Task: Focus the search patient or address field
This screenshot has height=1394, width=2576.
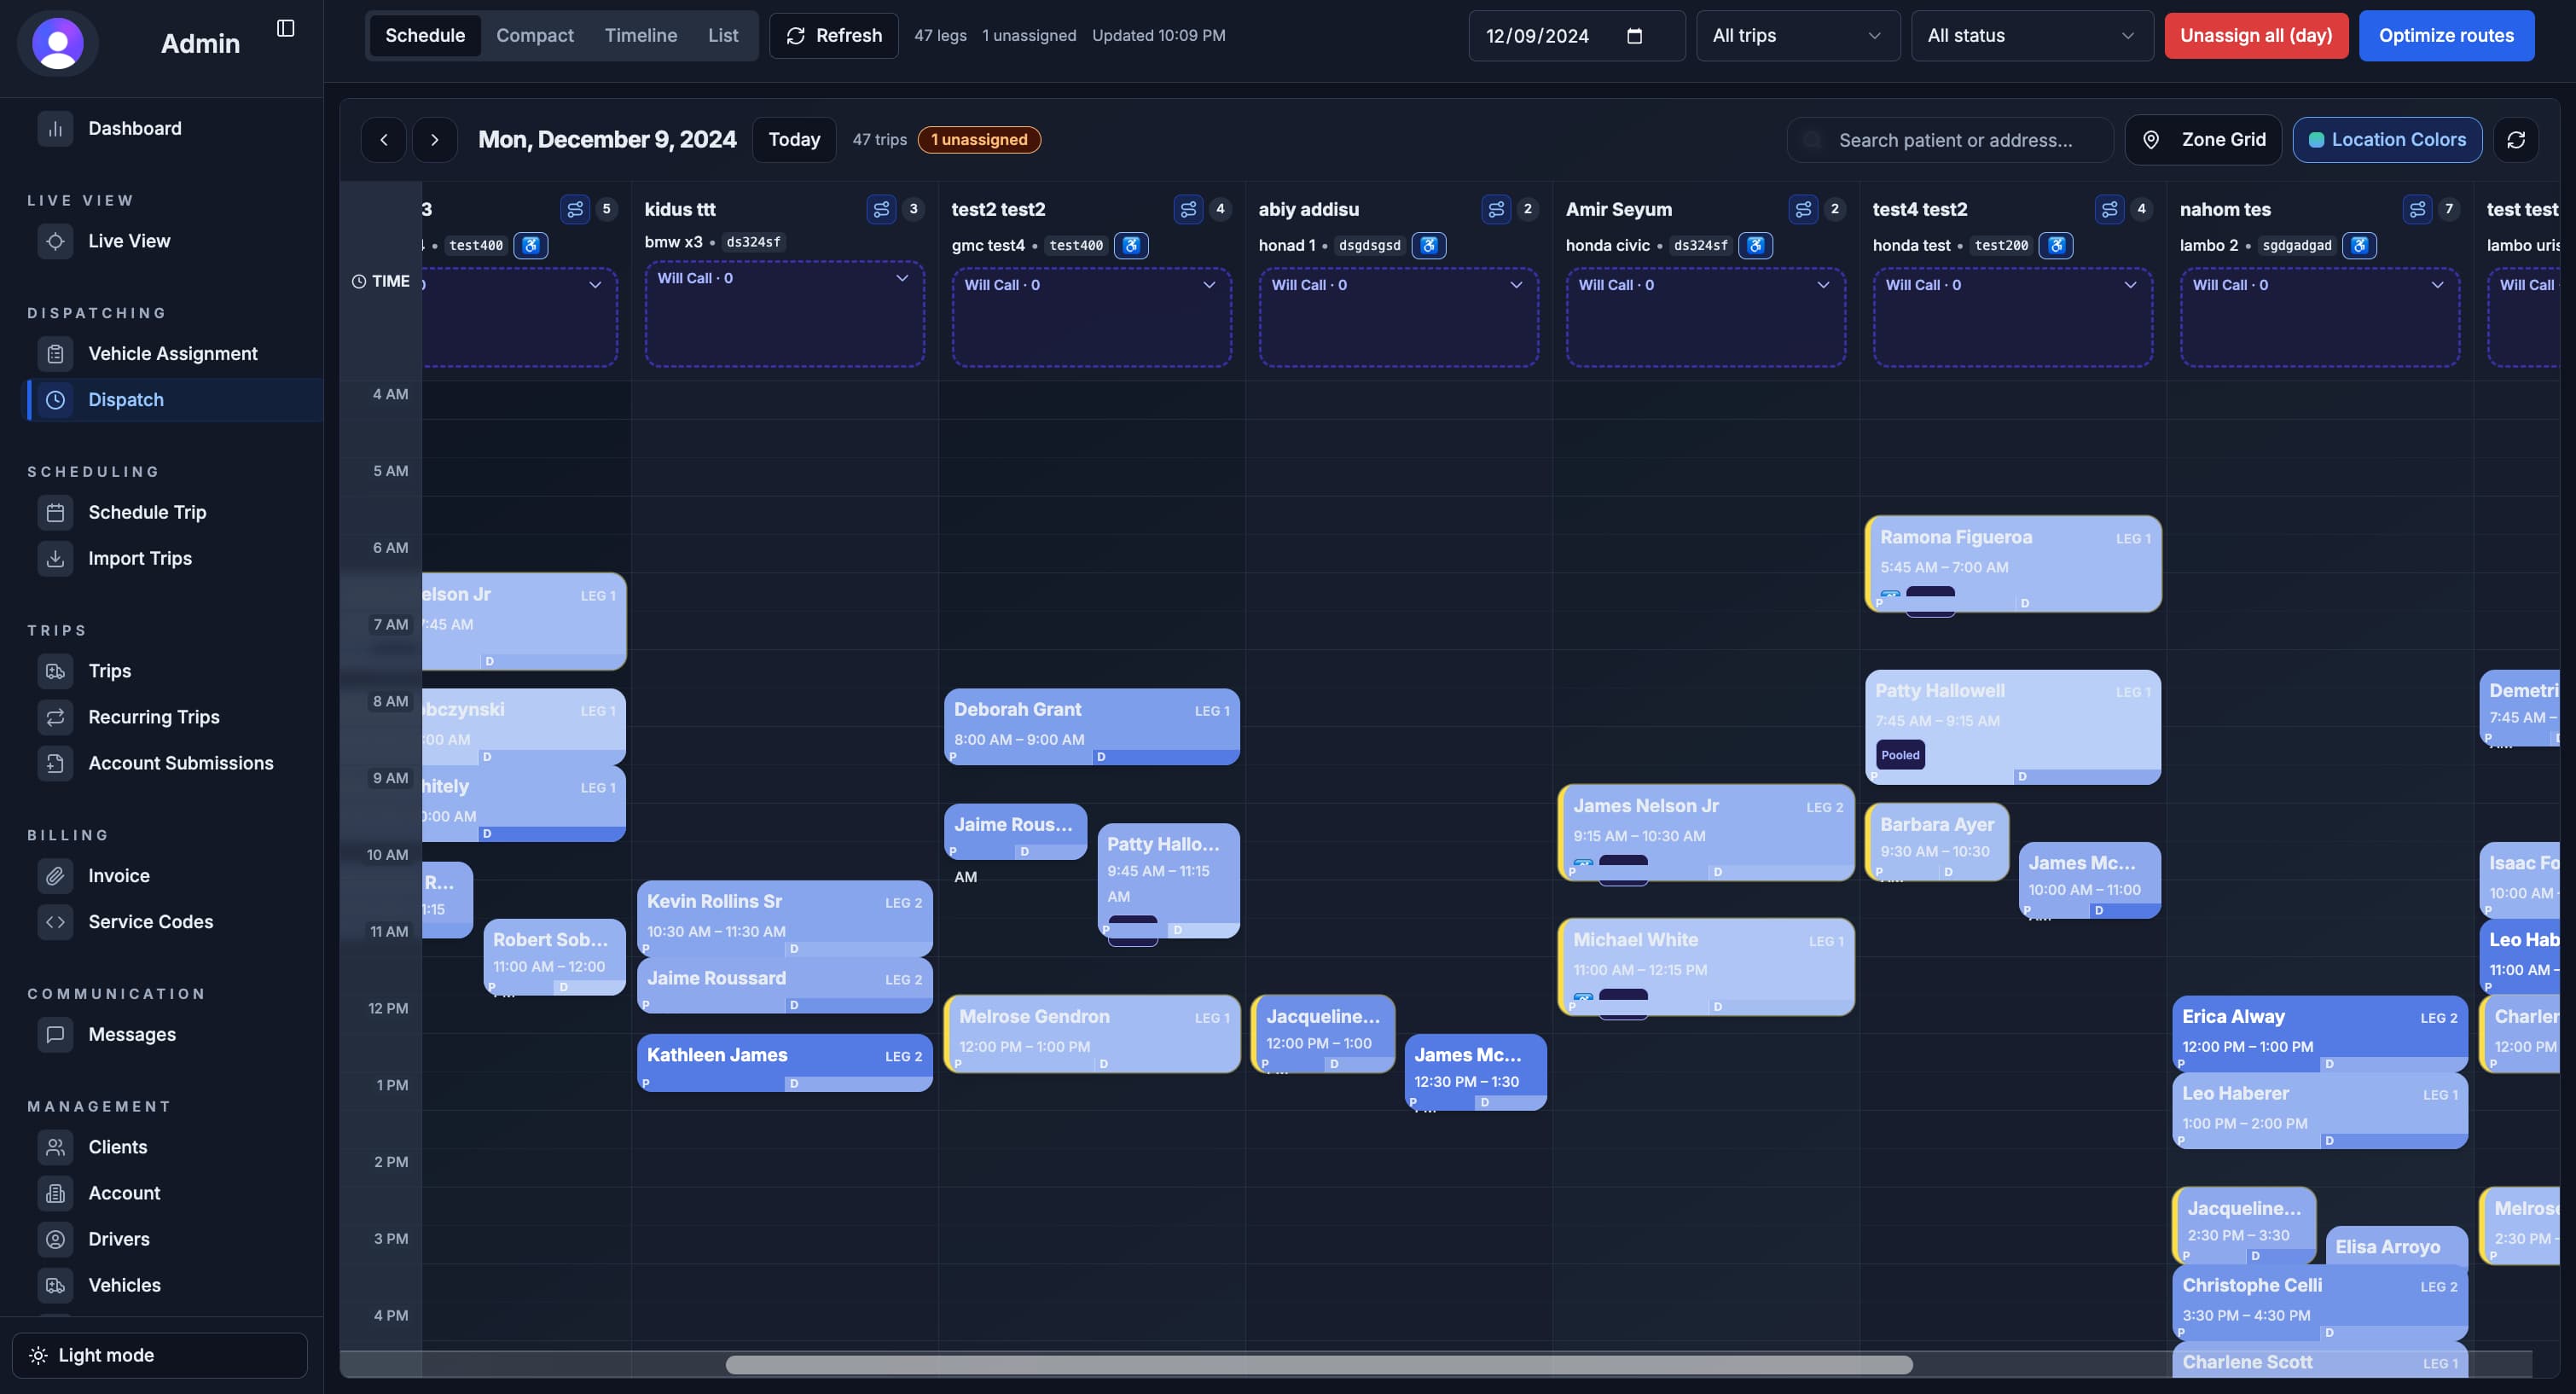Action: [1950, 140]
